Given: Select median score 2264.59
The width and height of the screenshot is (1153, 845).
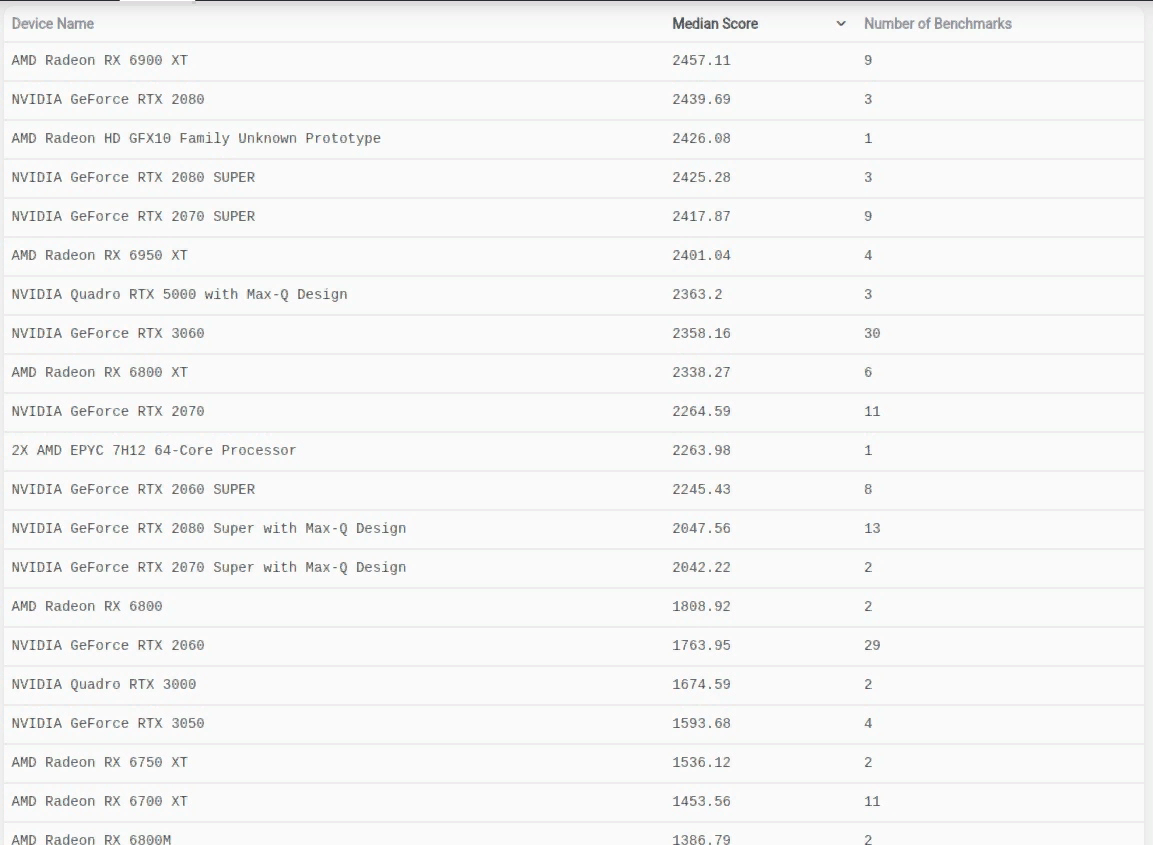Looking at the screenshot, I should click(702, 411).
